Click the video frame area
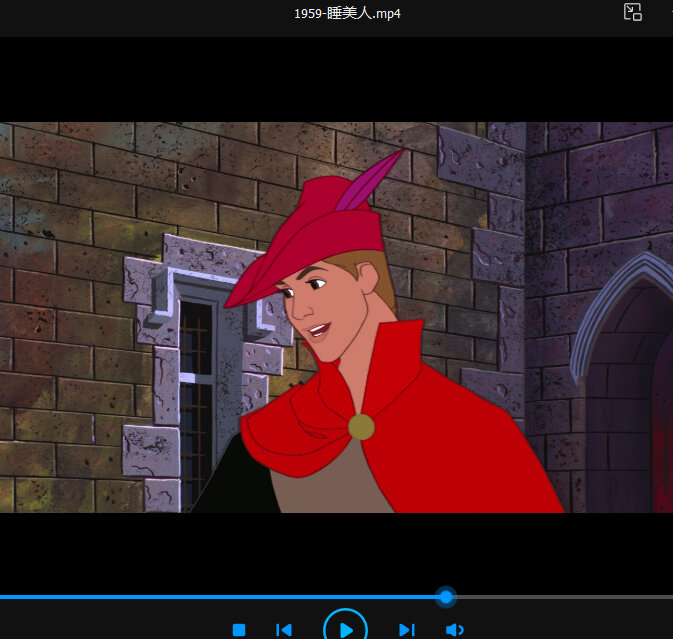This screenshot has height=639, width=673. point(336,317)
